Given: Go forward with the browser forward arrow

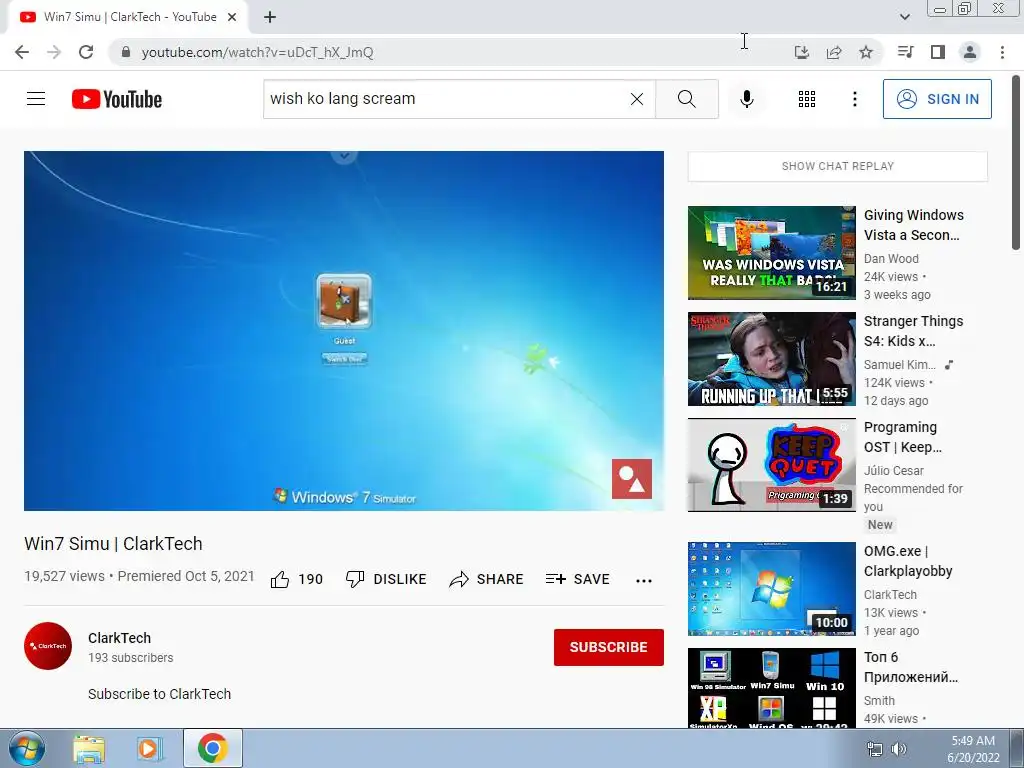Looking at the screenshot, I should coord(54,52).
